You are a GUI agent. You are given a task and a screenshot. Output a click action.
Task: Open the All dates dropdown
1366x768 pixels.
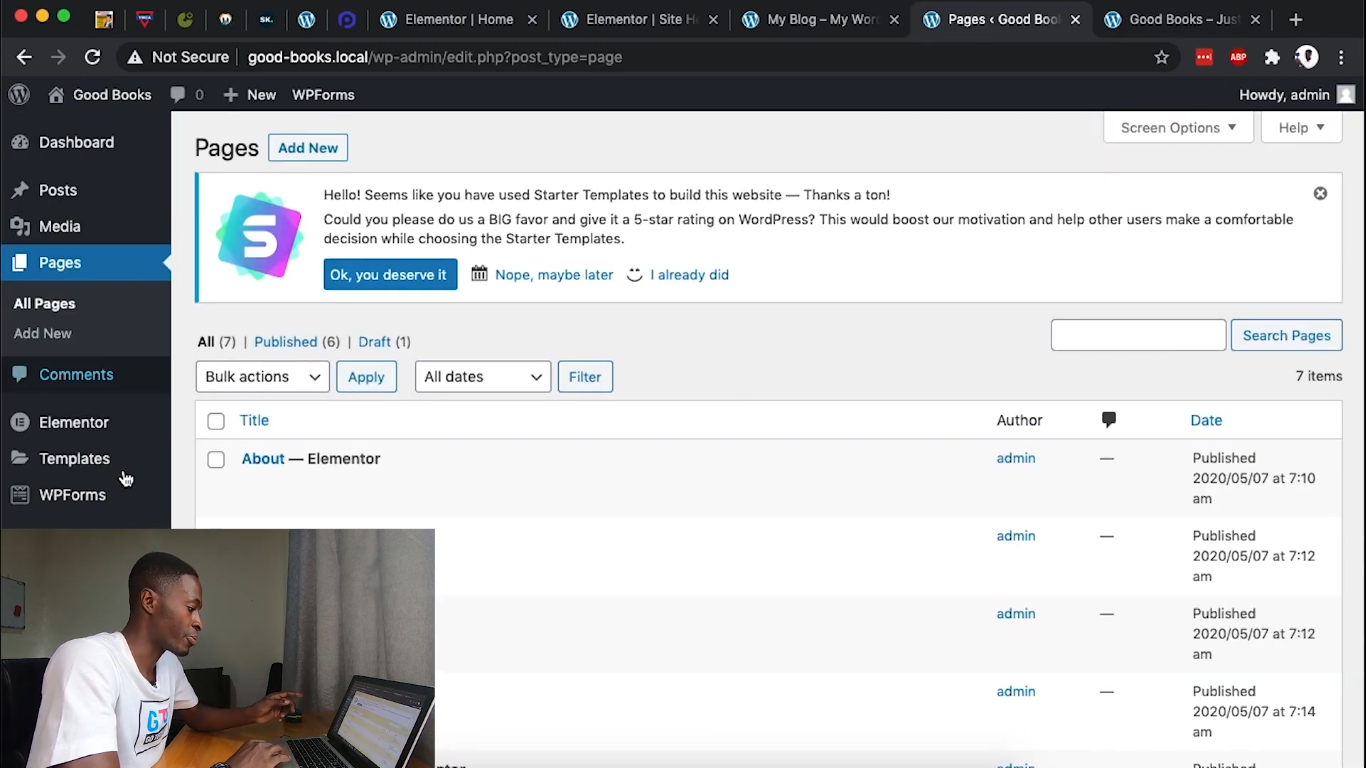pyautogui.click(x=482, y=377)
